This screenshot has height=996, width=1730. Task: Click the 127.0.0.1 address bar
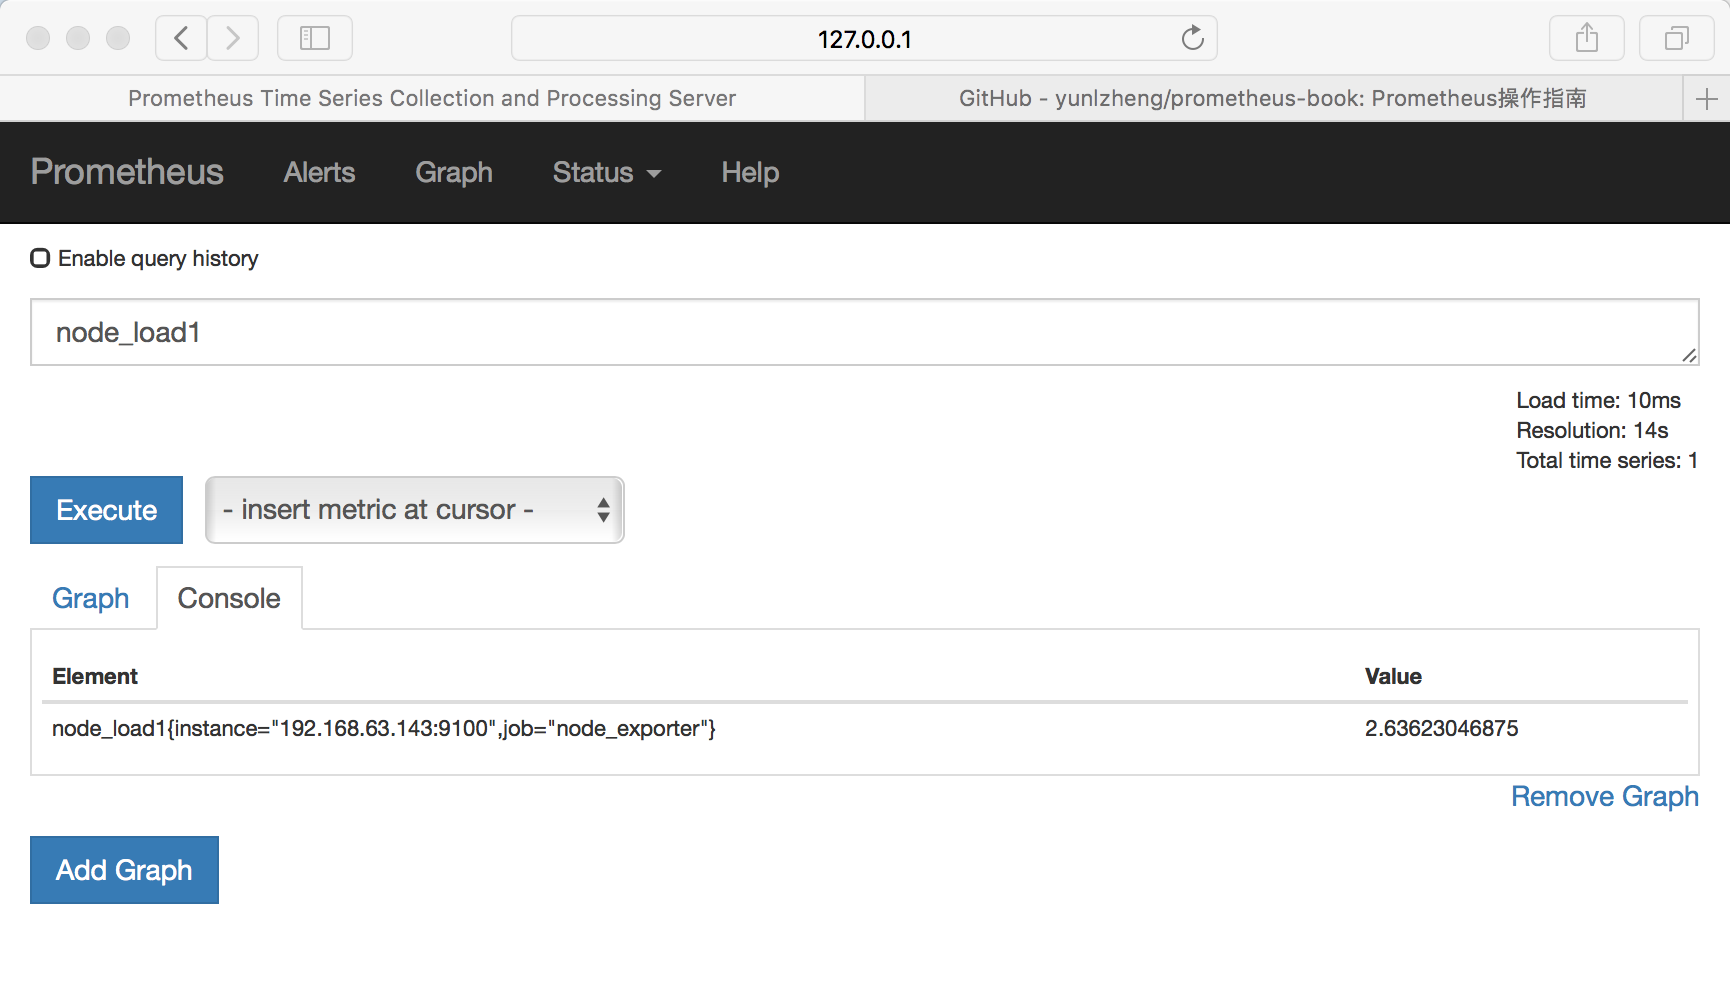tap(864, 38)
